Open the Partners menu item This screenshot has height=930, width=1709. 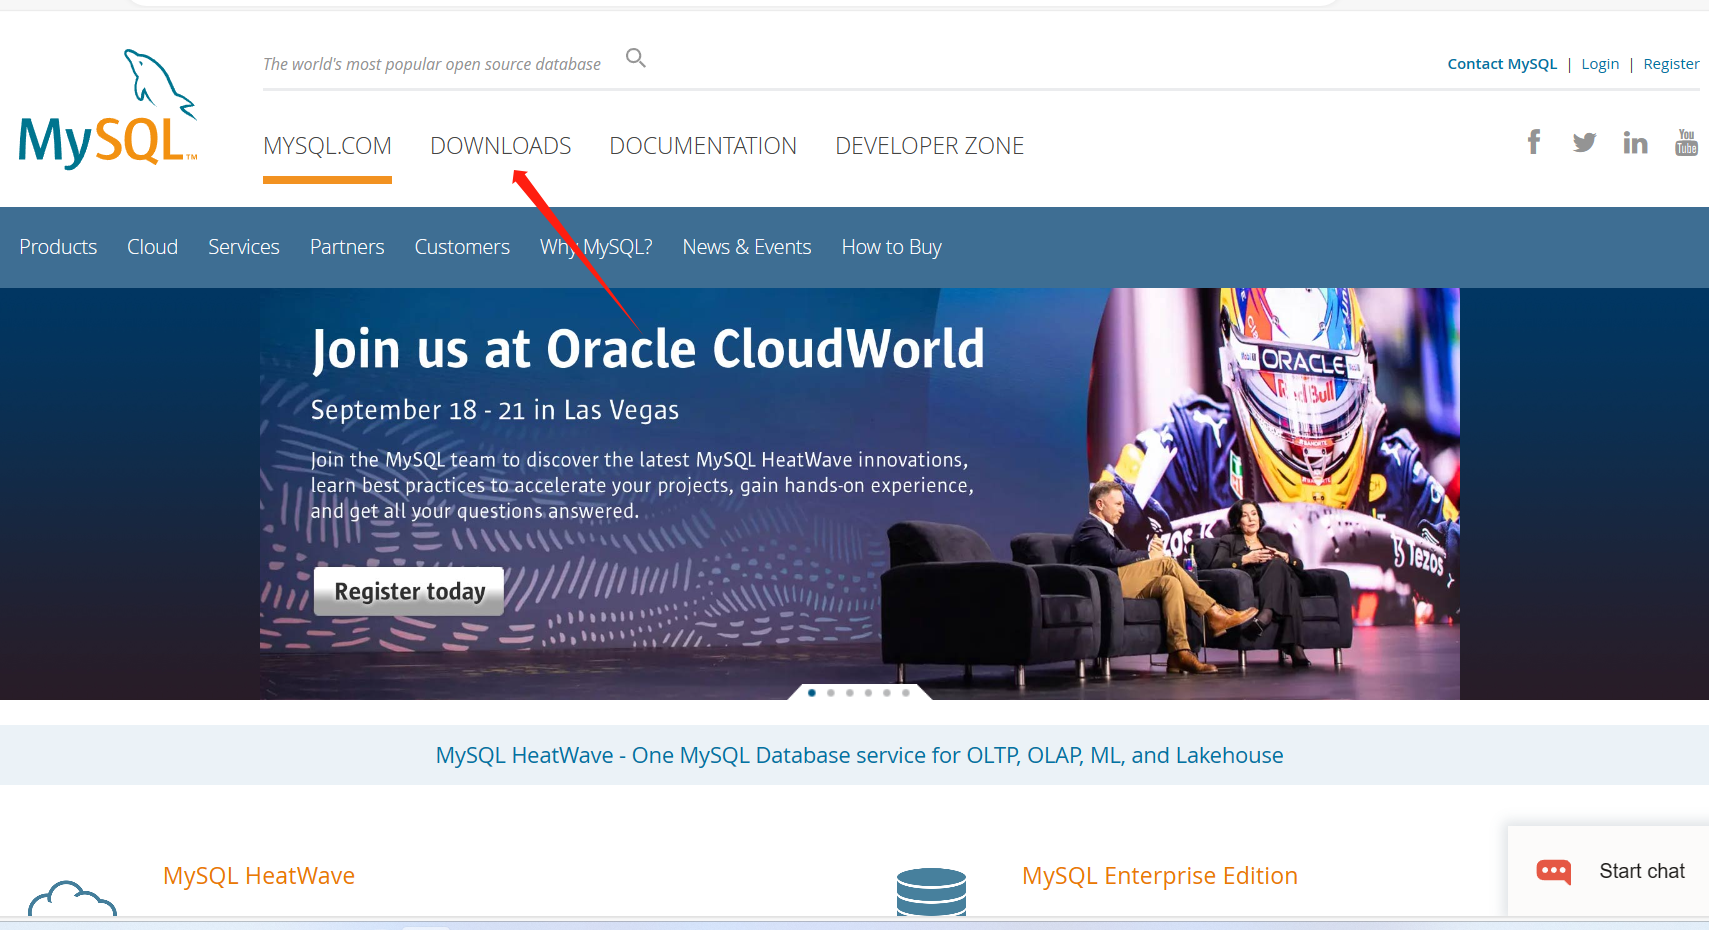point(347,247)
